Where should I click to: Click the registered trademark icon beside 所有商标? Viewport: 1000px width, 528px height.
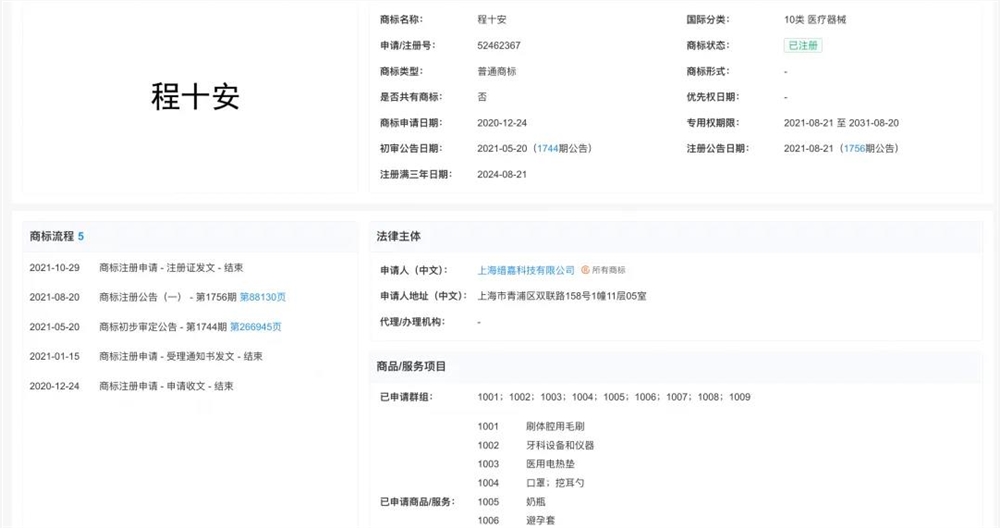tap(585, 270)
